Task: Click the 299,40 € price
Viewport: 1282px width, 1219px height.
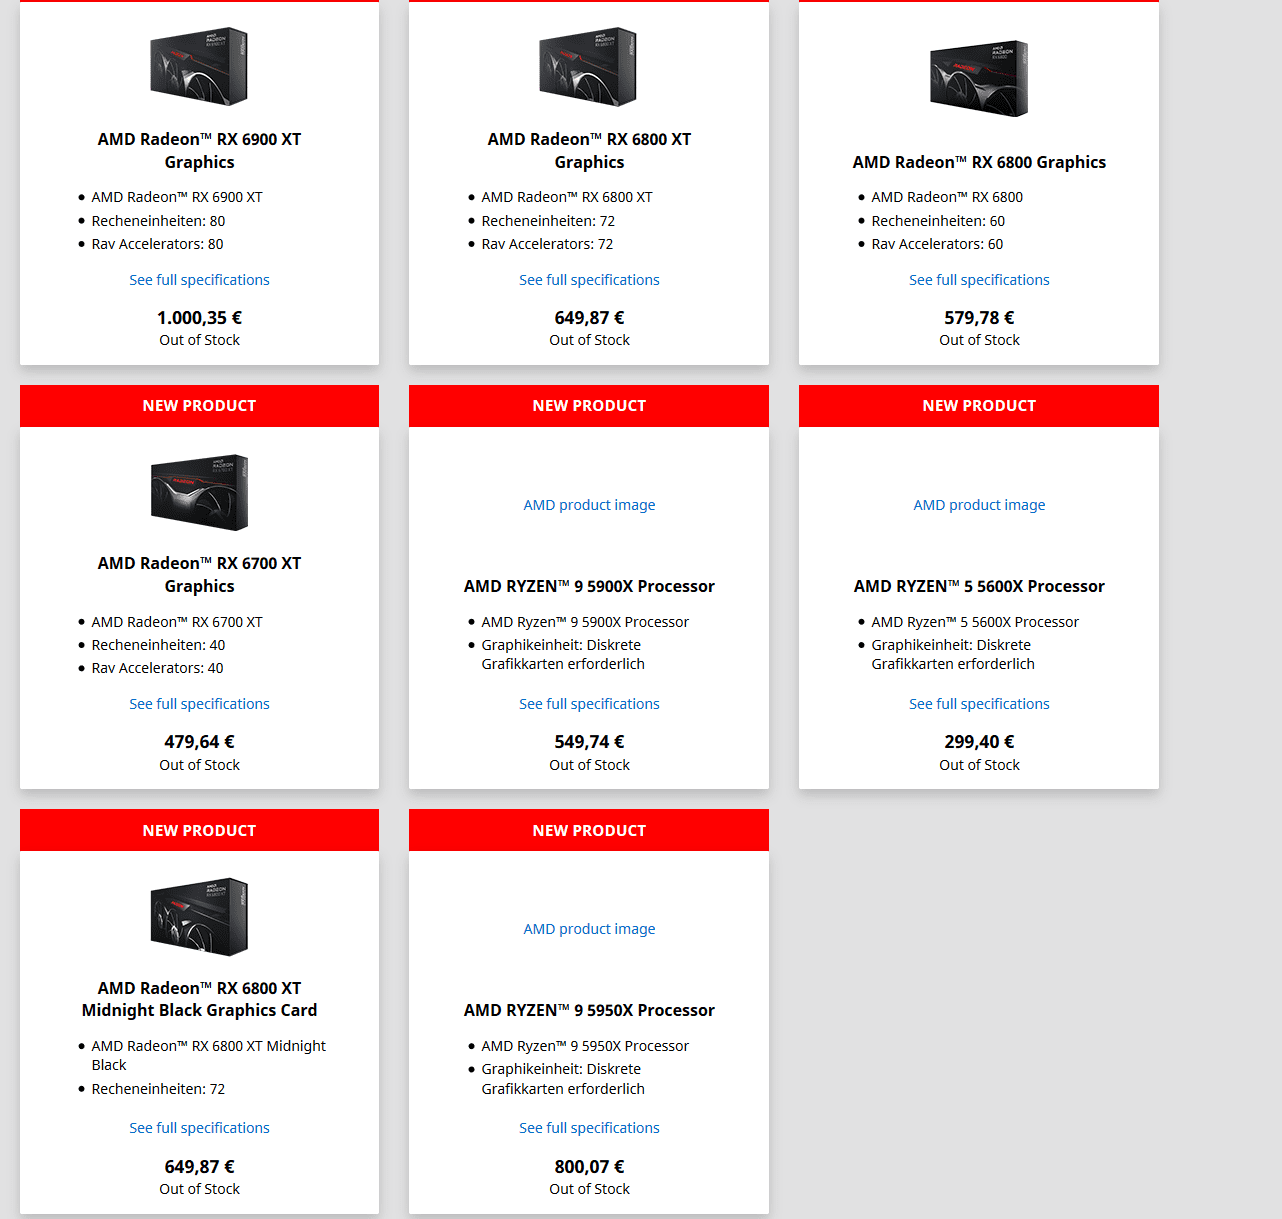Action: click(979, 742)
